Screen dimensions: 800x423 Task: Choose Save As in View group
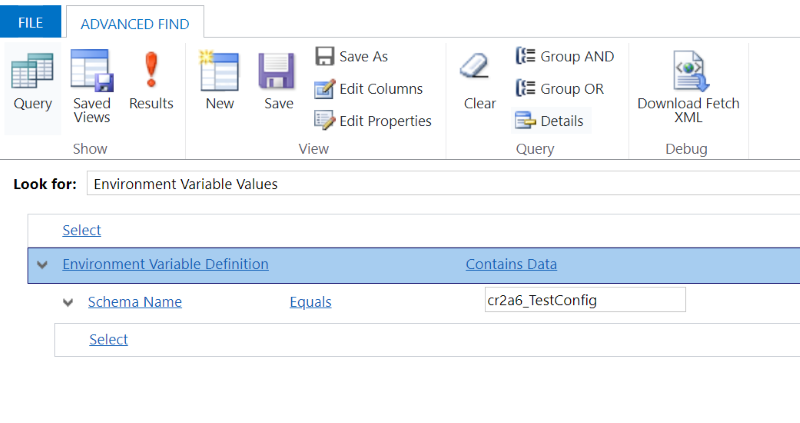click(351, 56)
